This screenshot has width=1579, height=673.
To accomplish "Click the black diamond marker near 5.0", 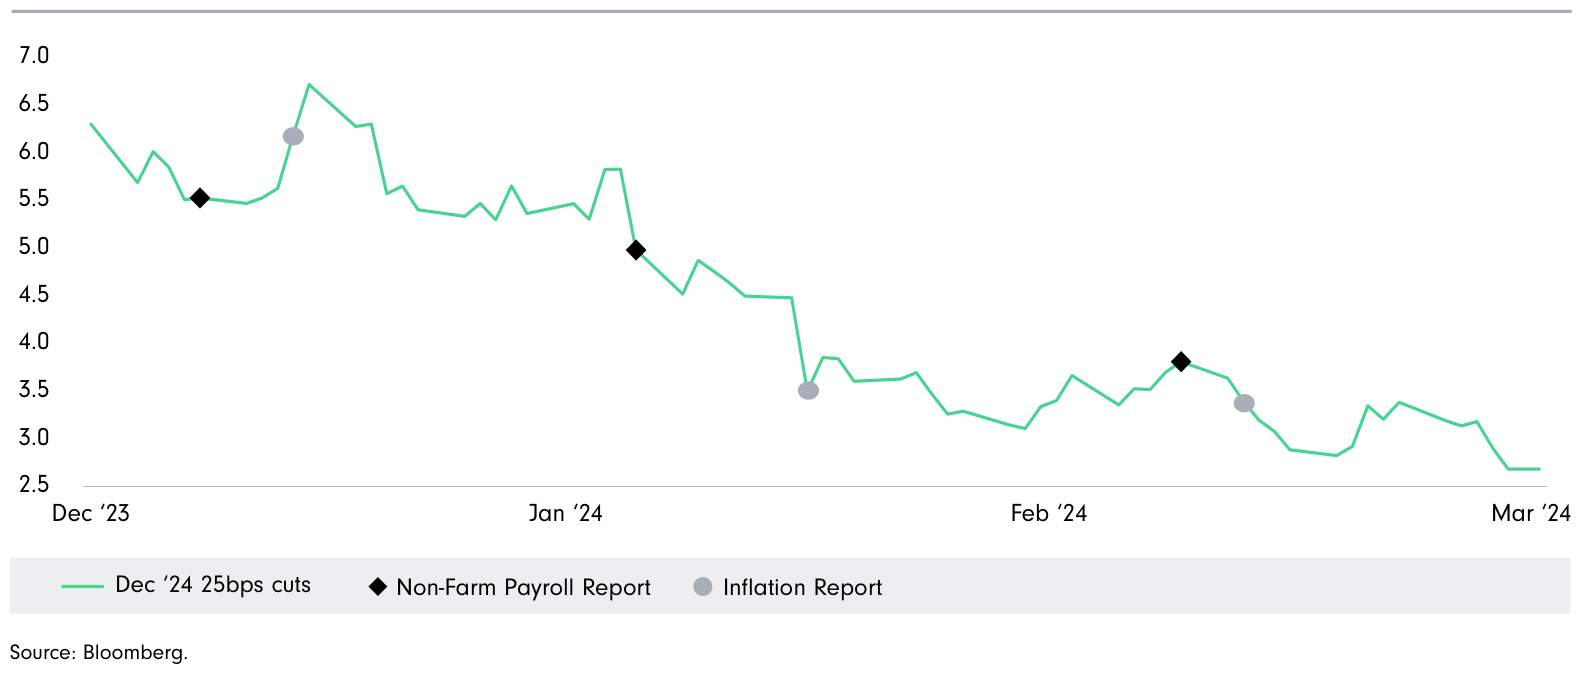I will pyautogui.click(x=635, y=250).
